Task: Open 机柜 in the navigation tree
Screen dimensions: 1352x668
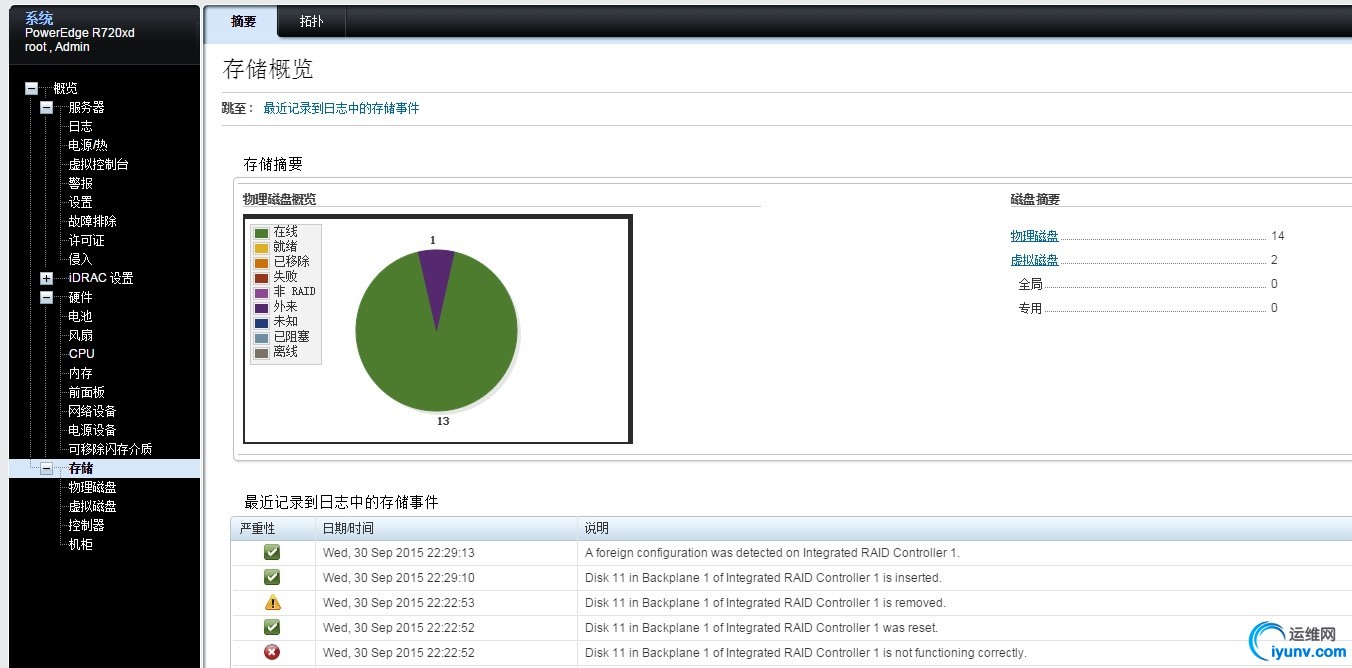Action: point(80,544)
